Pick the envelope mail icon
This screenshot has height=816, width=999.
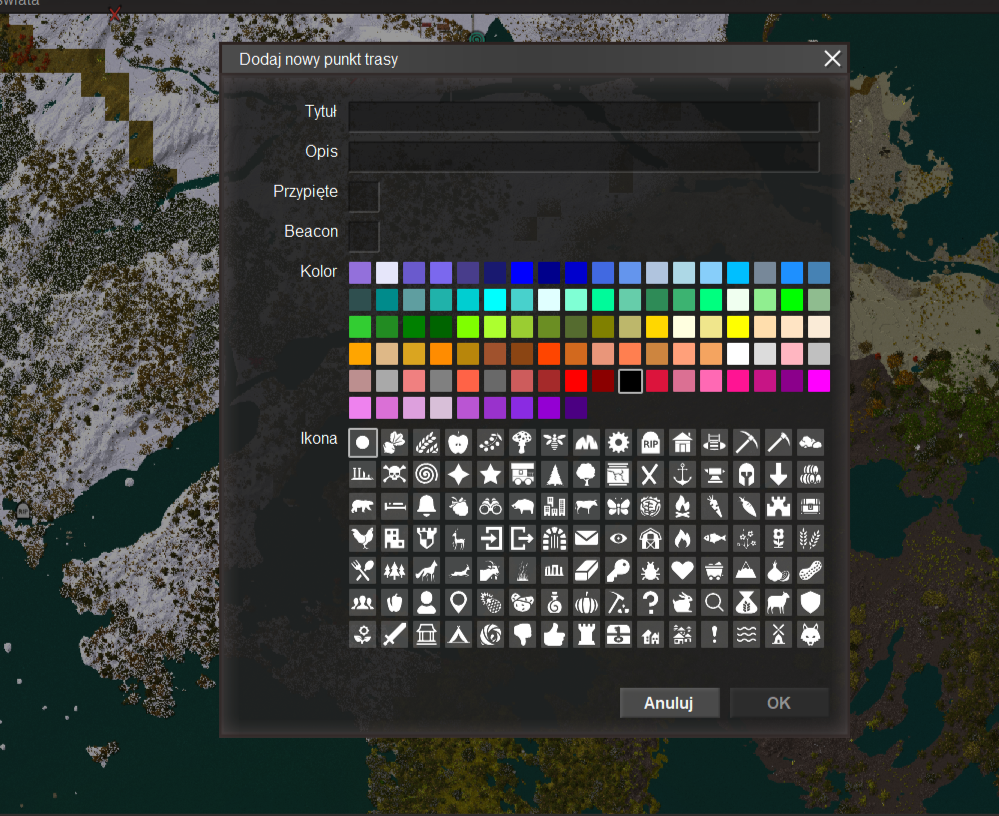coord(586,537)
